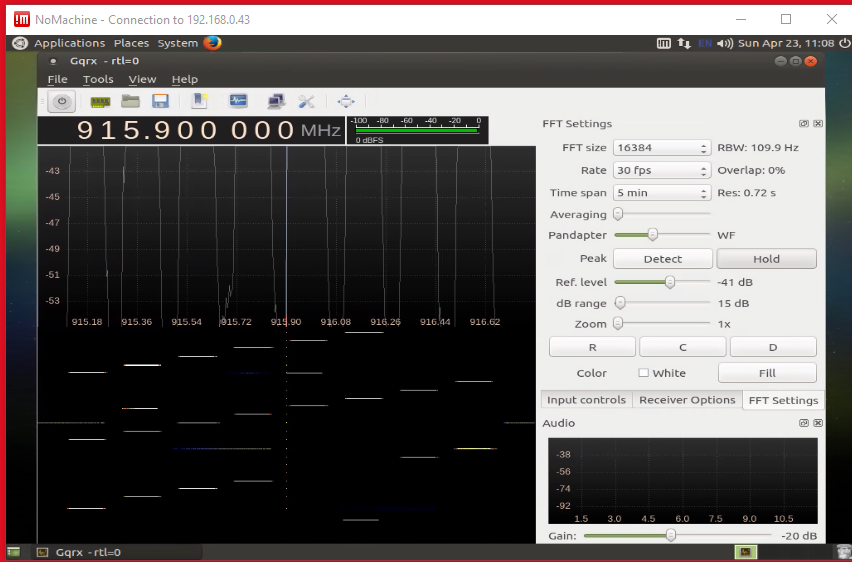Click the 916.44 frequency axis label

(x=435, y=322)
